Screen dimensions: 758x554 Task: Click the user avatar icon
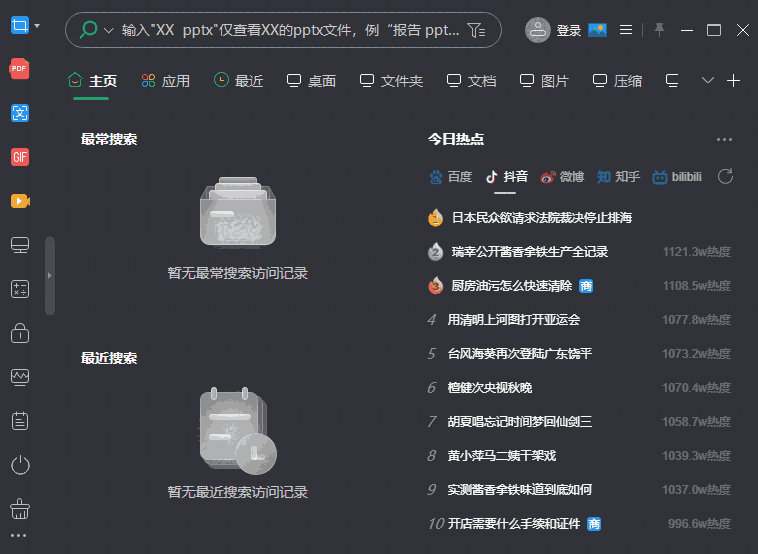pos(538,30)
